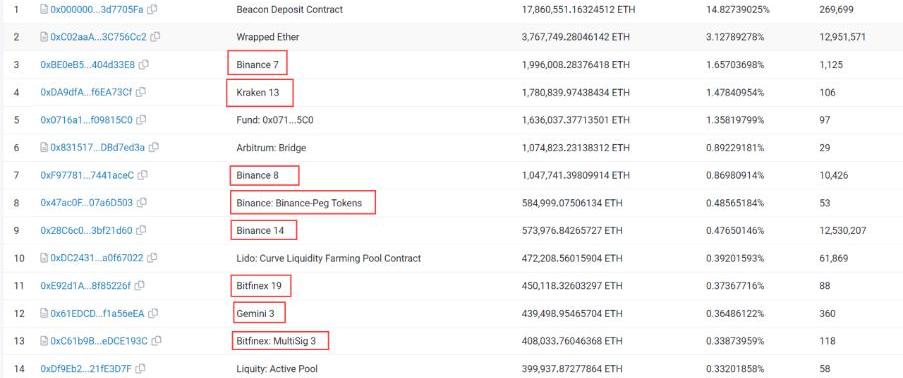Image resolution: width=903 pixels, height=378 pixels.
Task: Click contract file icon beside 0xDC2431...a0f67022
Action: click(44, 258)
